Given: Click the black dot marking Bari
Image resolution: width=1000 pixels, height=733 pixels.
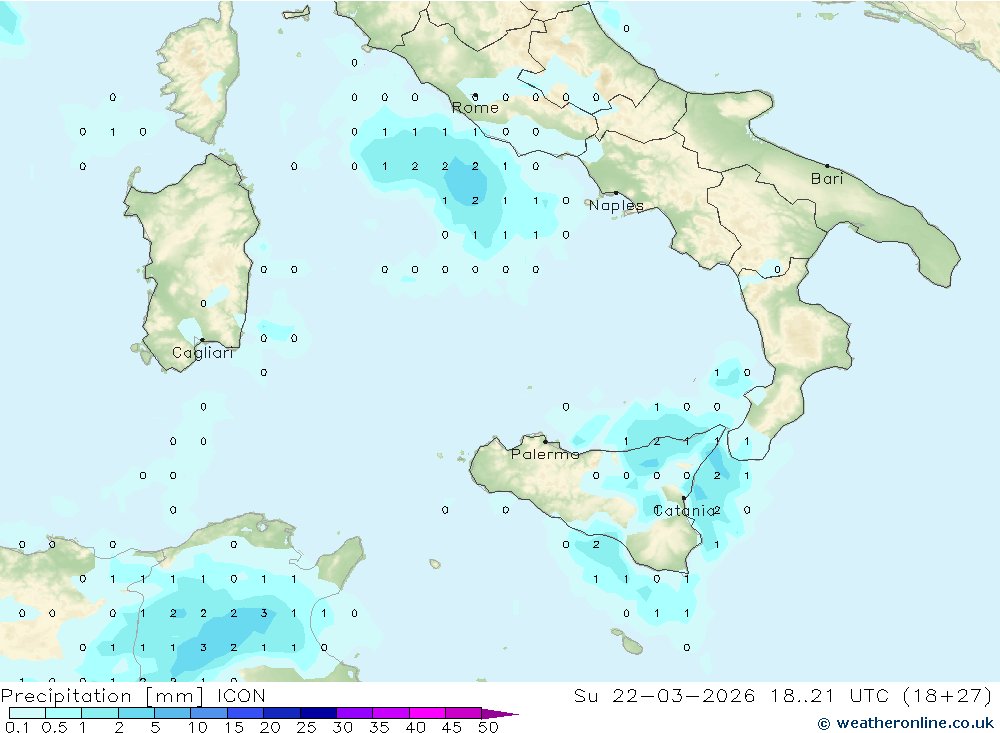Looking at the screenshot, I should [x=827, y=166].
